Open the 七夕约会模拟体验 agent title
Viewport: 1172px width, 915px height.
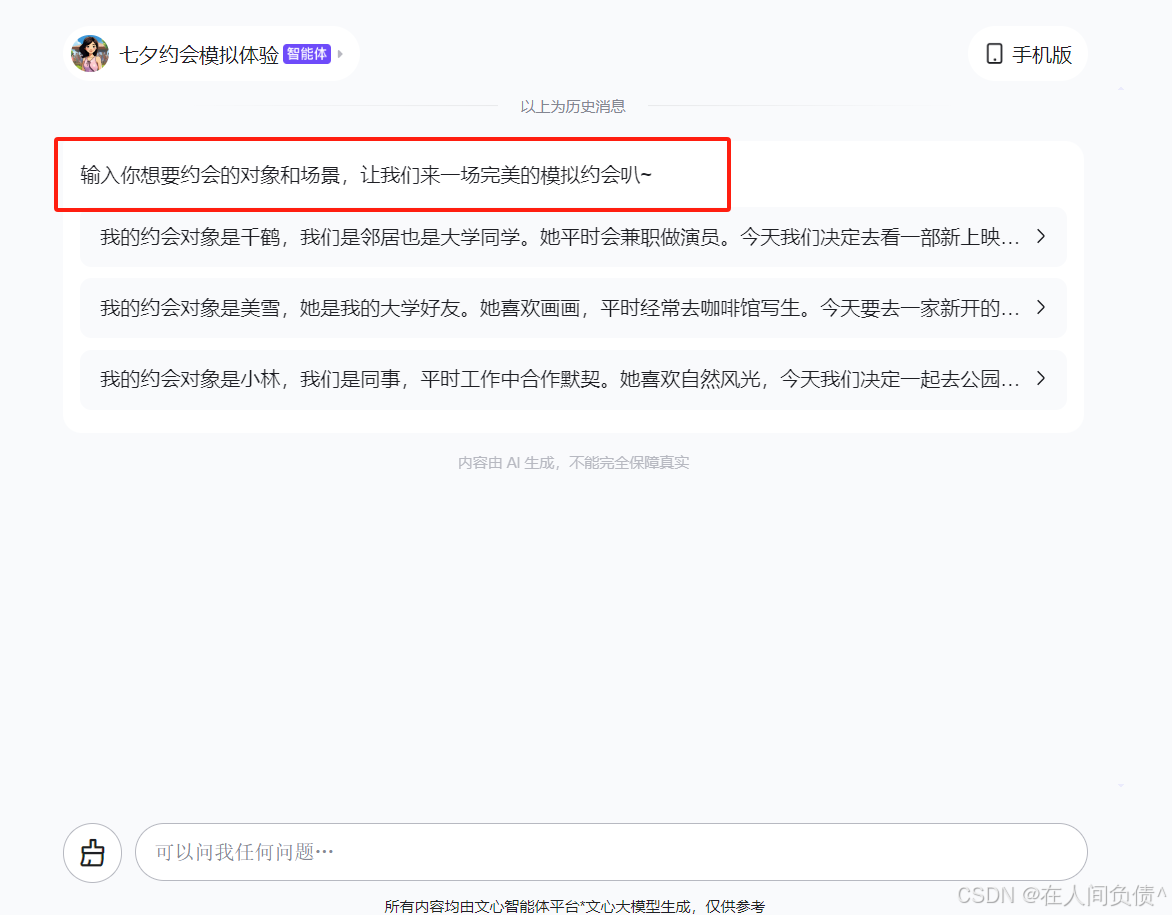pyautogui.click(x=199, y=55)
